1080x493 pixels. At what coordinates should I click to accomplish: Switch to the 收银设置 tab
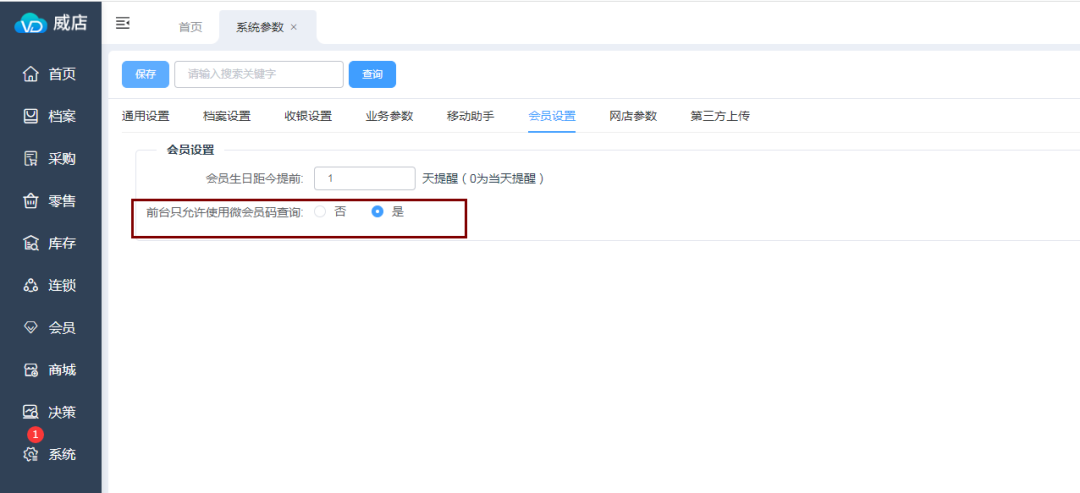pos(307,116)
